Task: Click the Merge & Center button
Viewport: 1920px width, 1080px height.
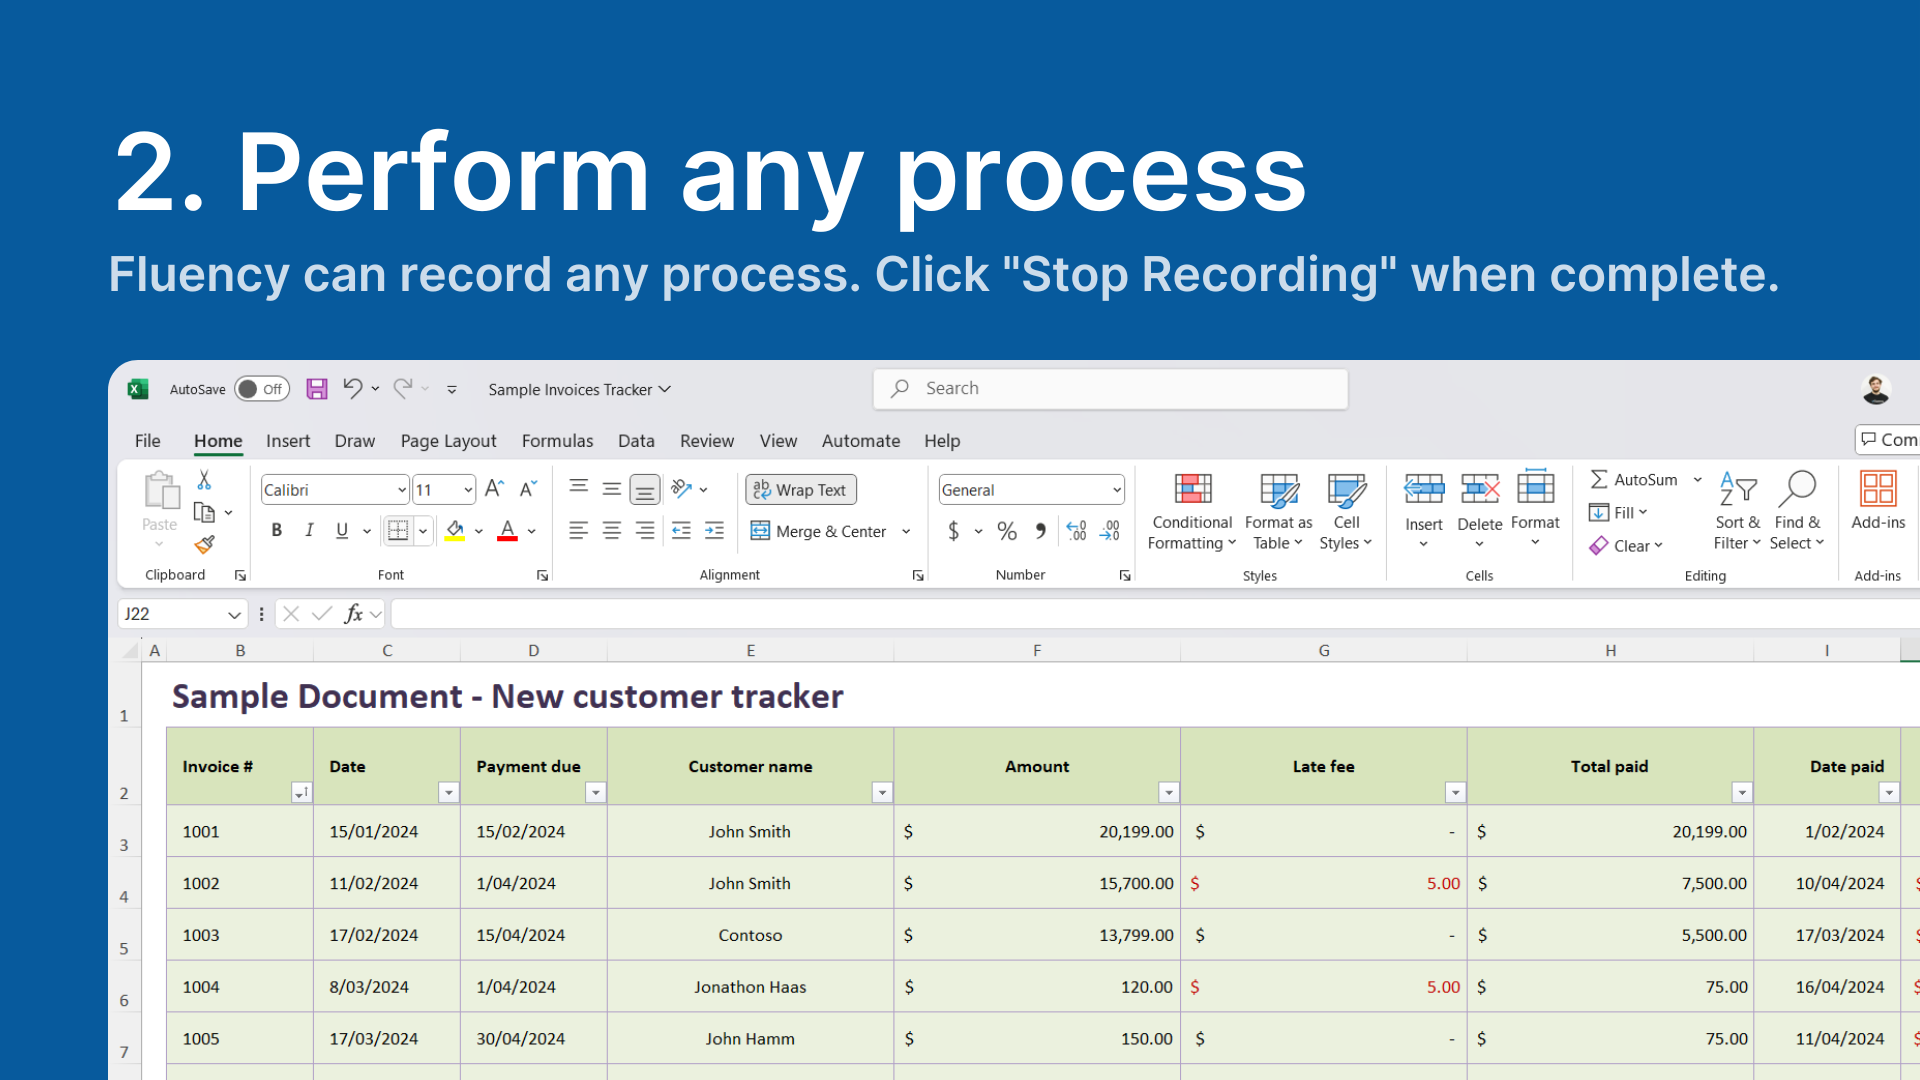Action: 819,531
